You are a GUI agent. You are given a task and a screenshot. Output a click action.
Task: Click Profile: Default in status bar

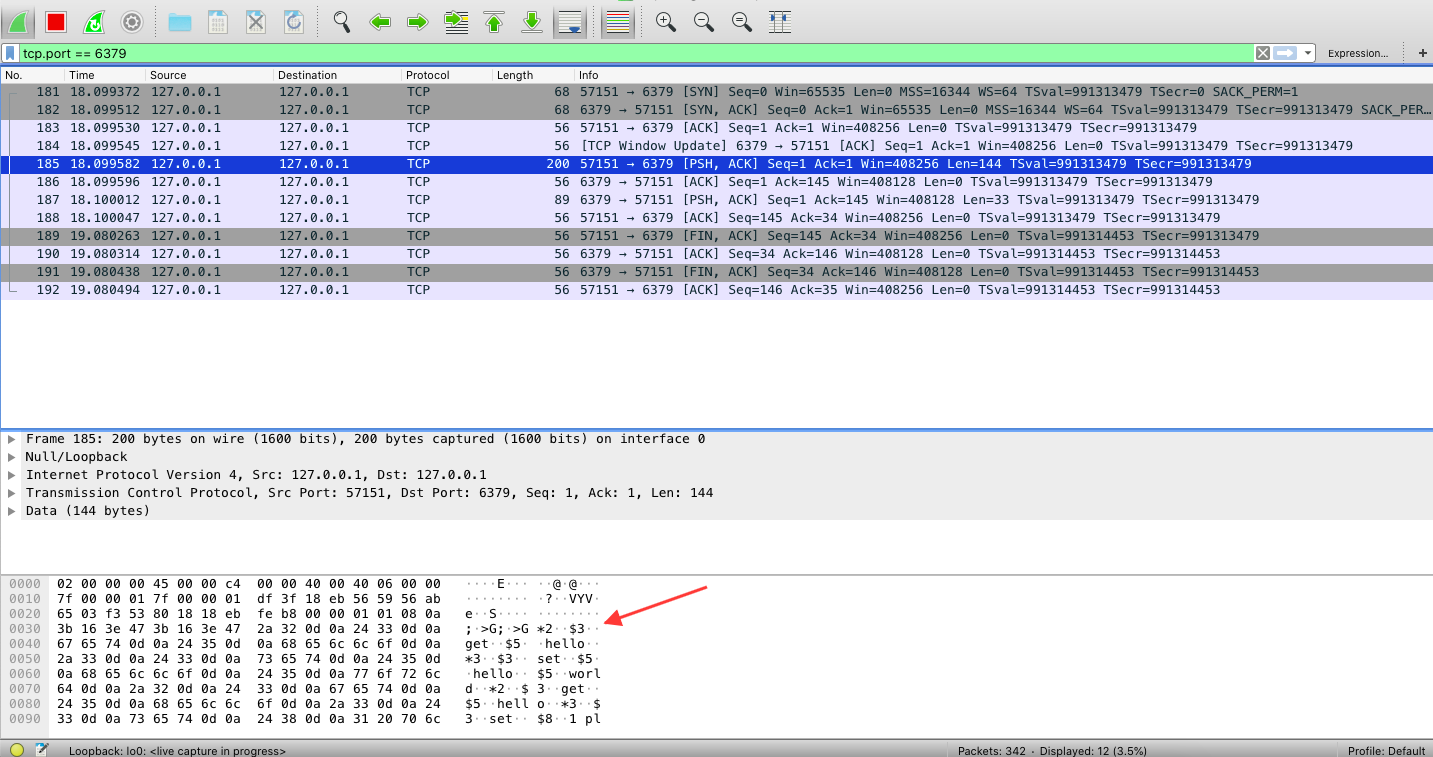[1385, 750]
